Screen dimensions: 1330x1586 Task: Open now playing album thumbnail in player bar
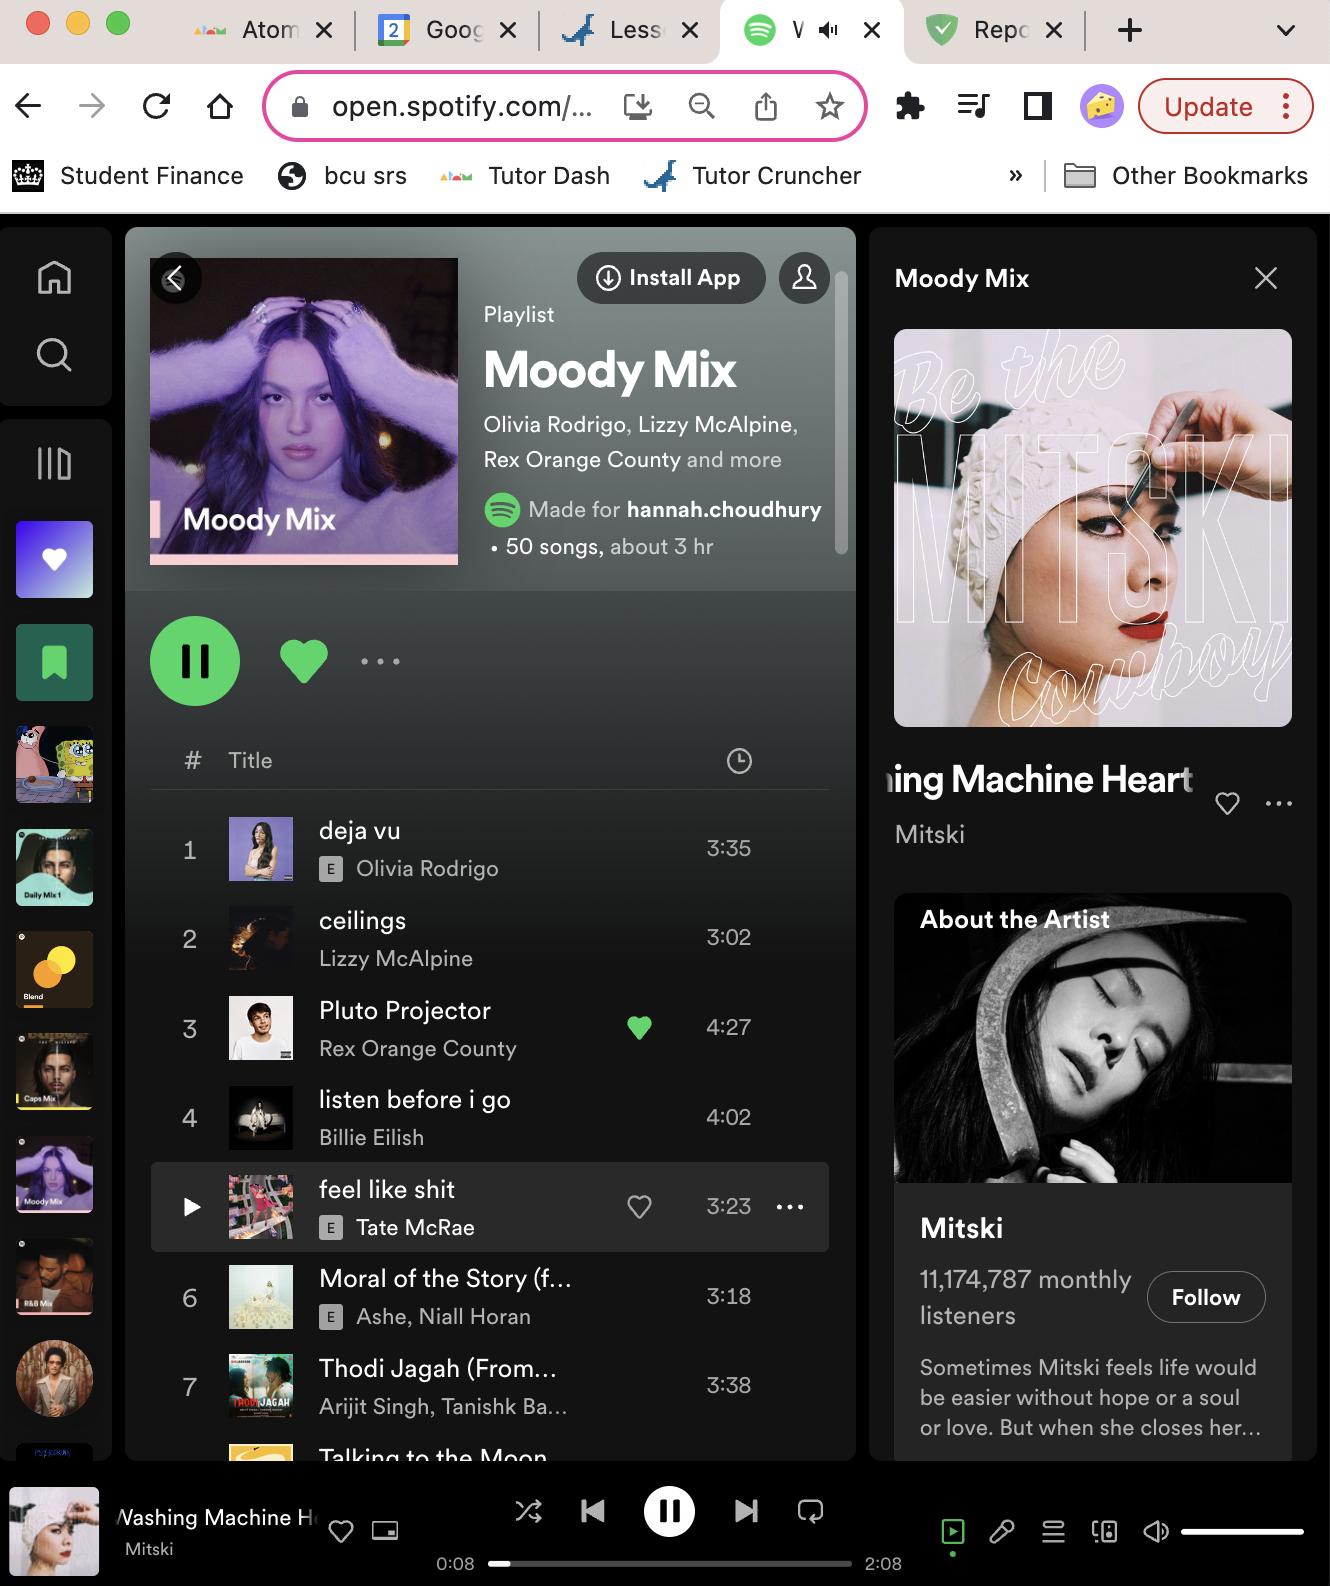[54, 1531]
